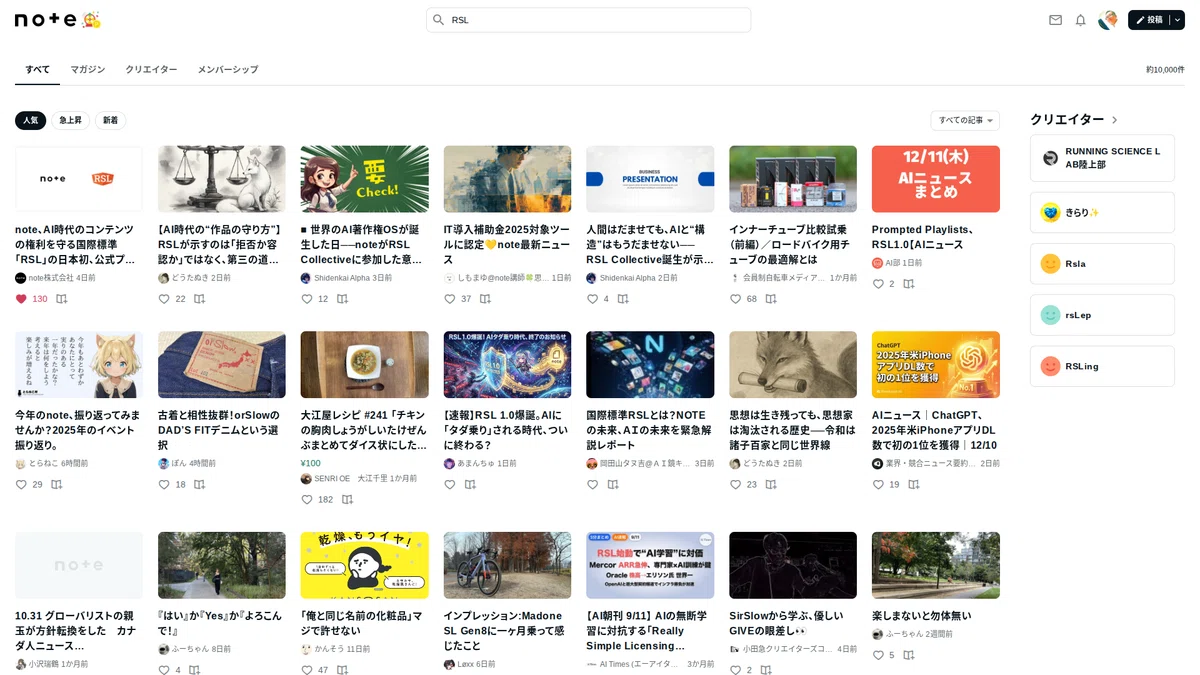Bookmark the 小田急クリエイターズ article with 2 likes
The height and width of the screenshot is (675, 1200).
tap(765, 670)
